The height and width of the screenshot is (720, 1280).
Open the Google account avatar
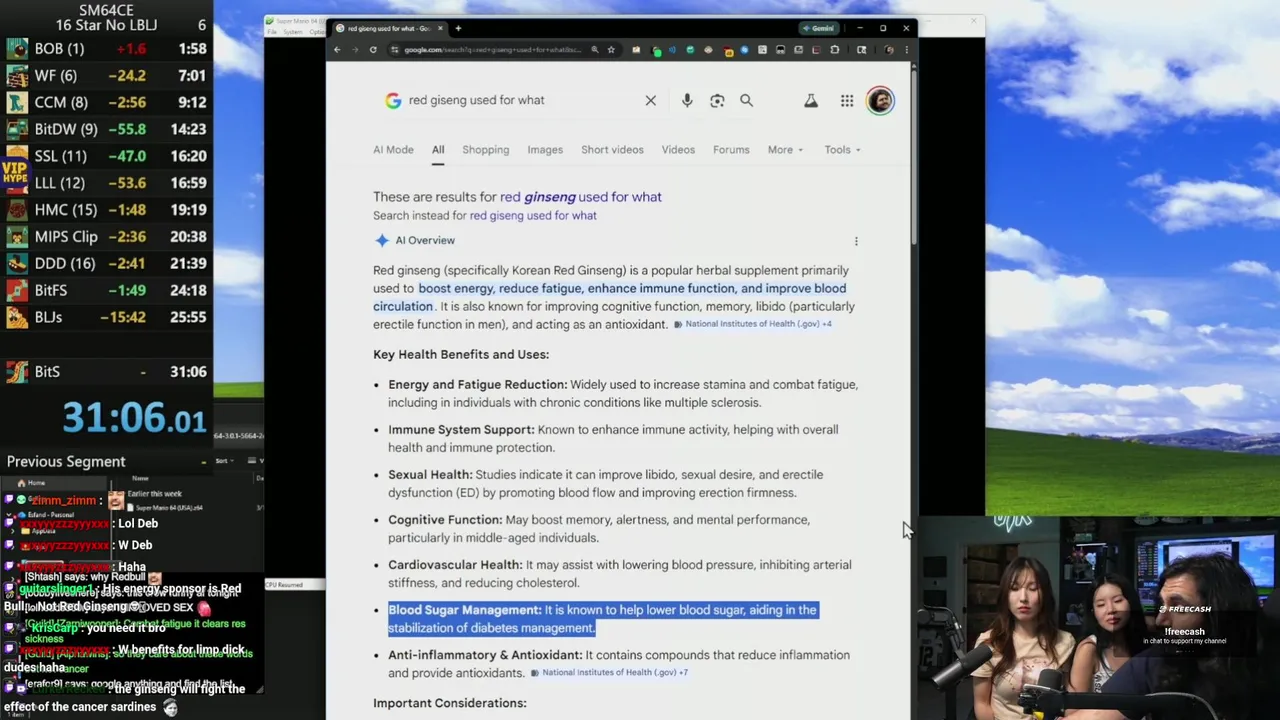coord(880,100)
